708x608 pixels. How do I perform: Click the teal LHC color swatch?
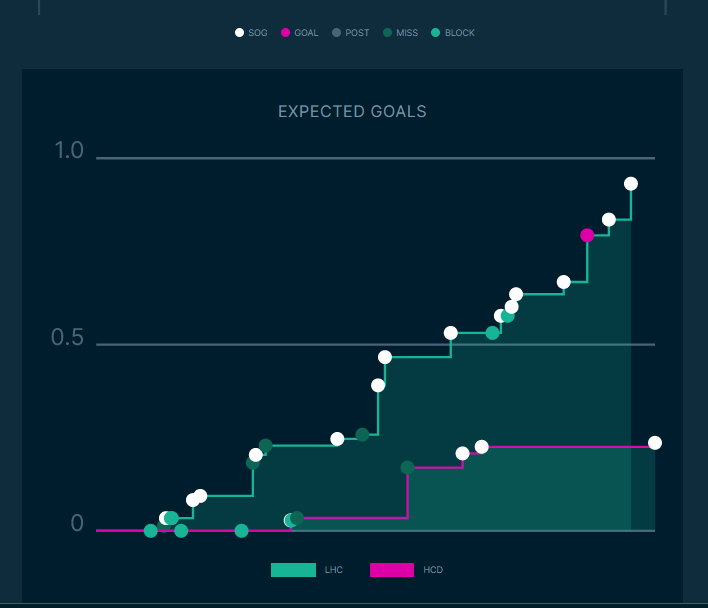293,570
